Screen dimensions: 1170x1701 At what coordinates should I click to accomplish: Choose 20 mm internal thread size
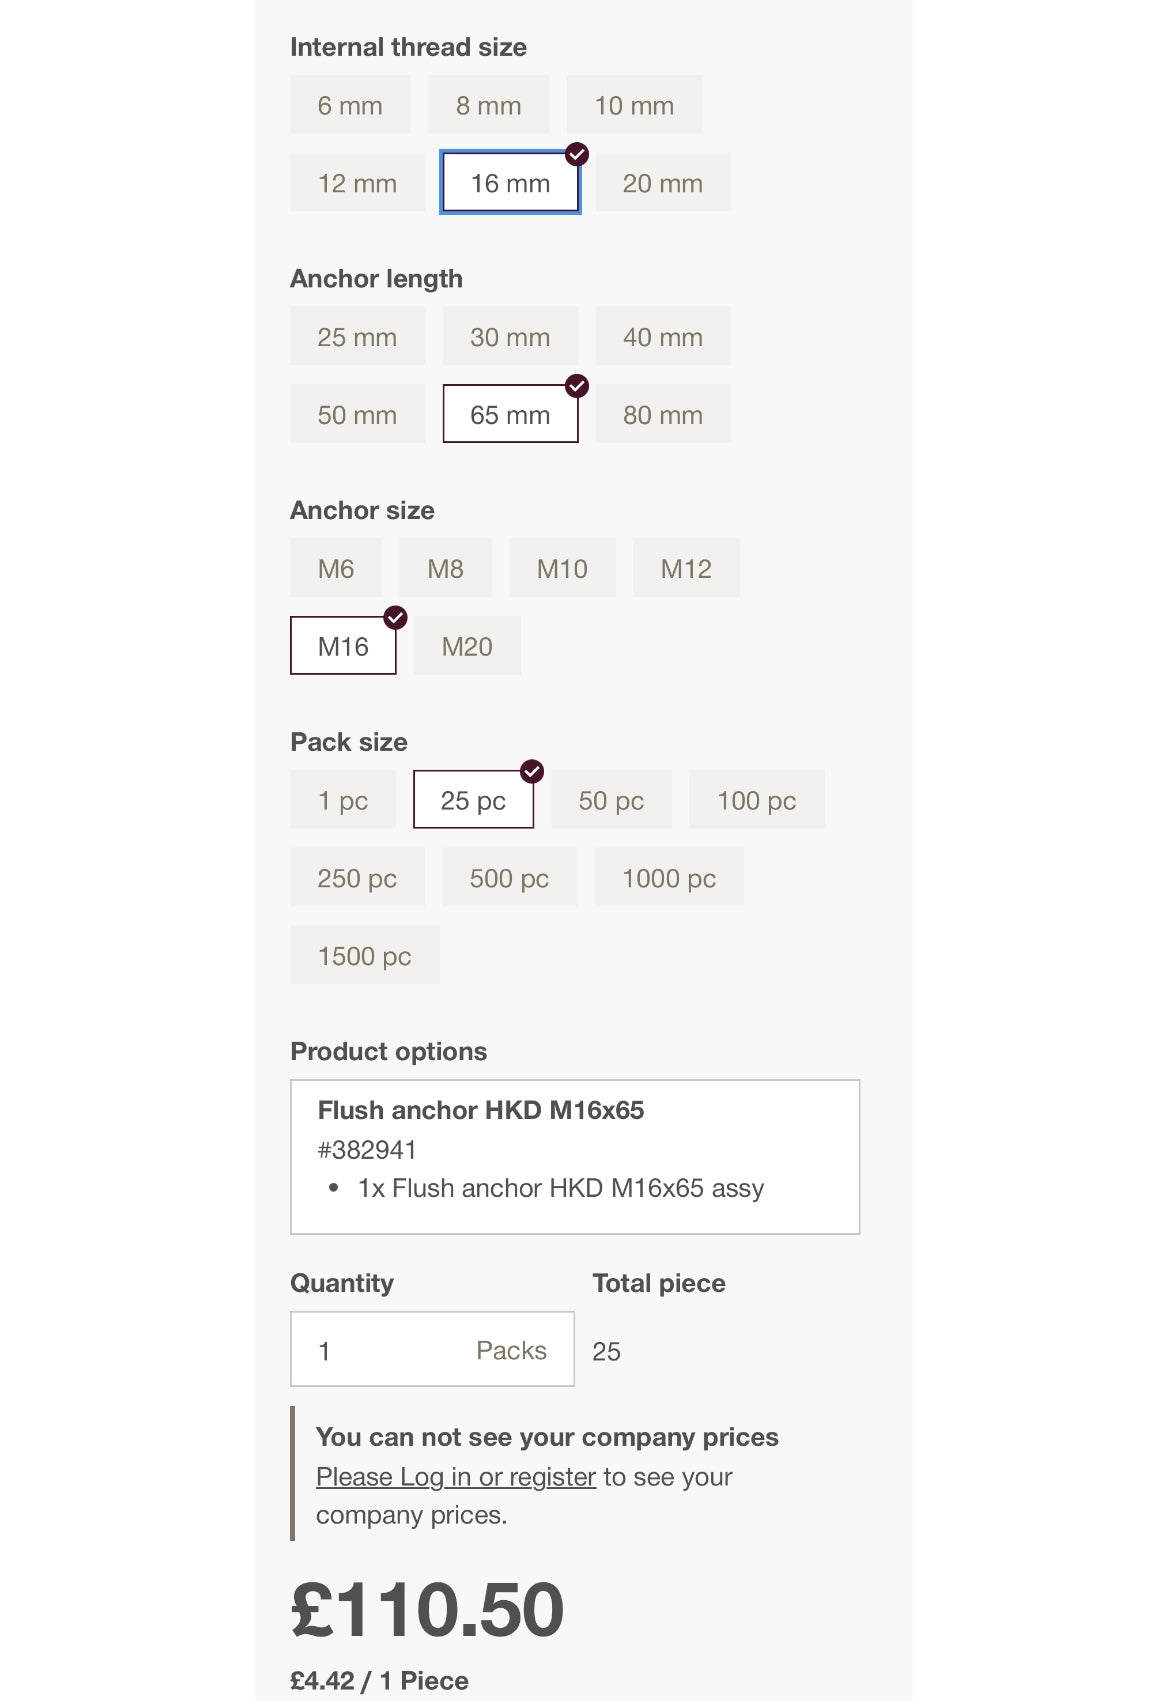[x=663, y=183]
